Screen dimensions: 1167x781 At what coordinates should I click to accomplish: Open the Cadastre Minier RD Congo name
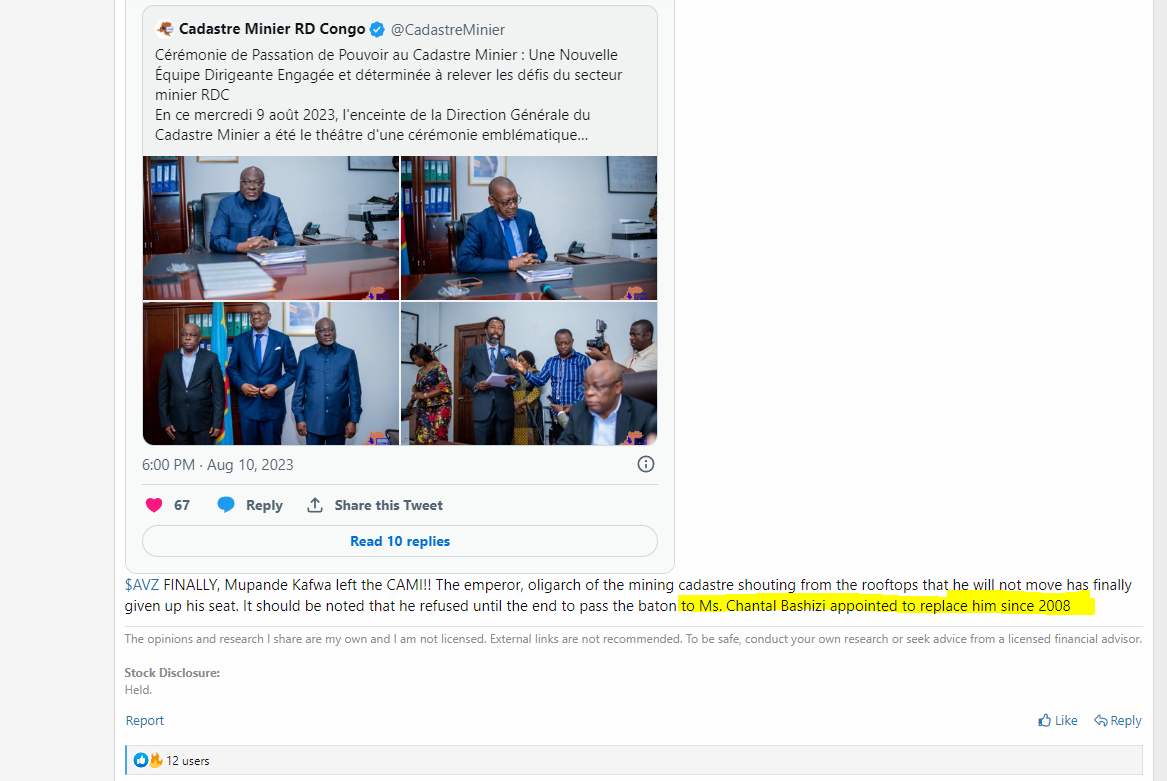(x=272, y=29)
